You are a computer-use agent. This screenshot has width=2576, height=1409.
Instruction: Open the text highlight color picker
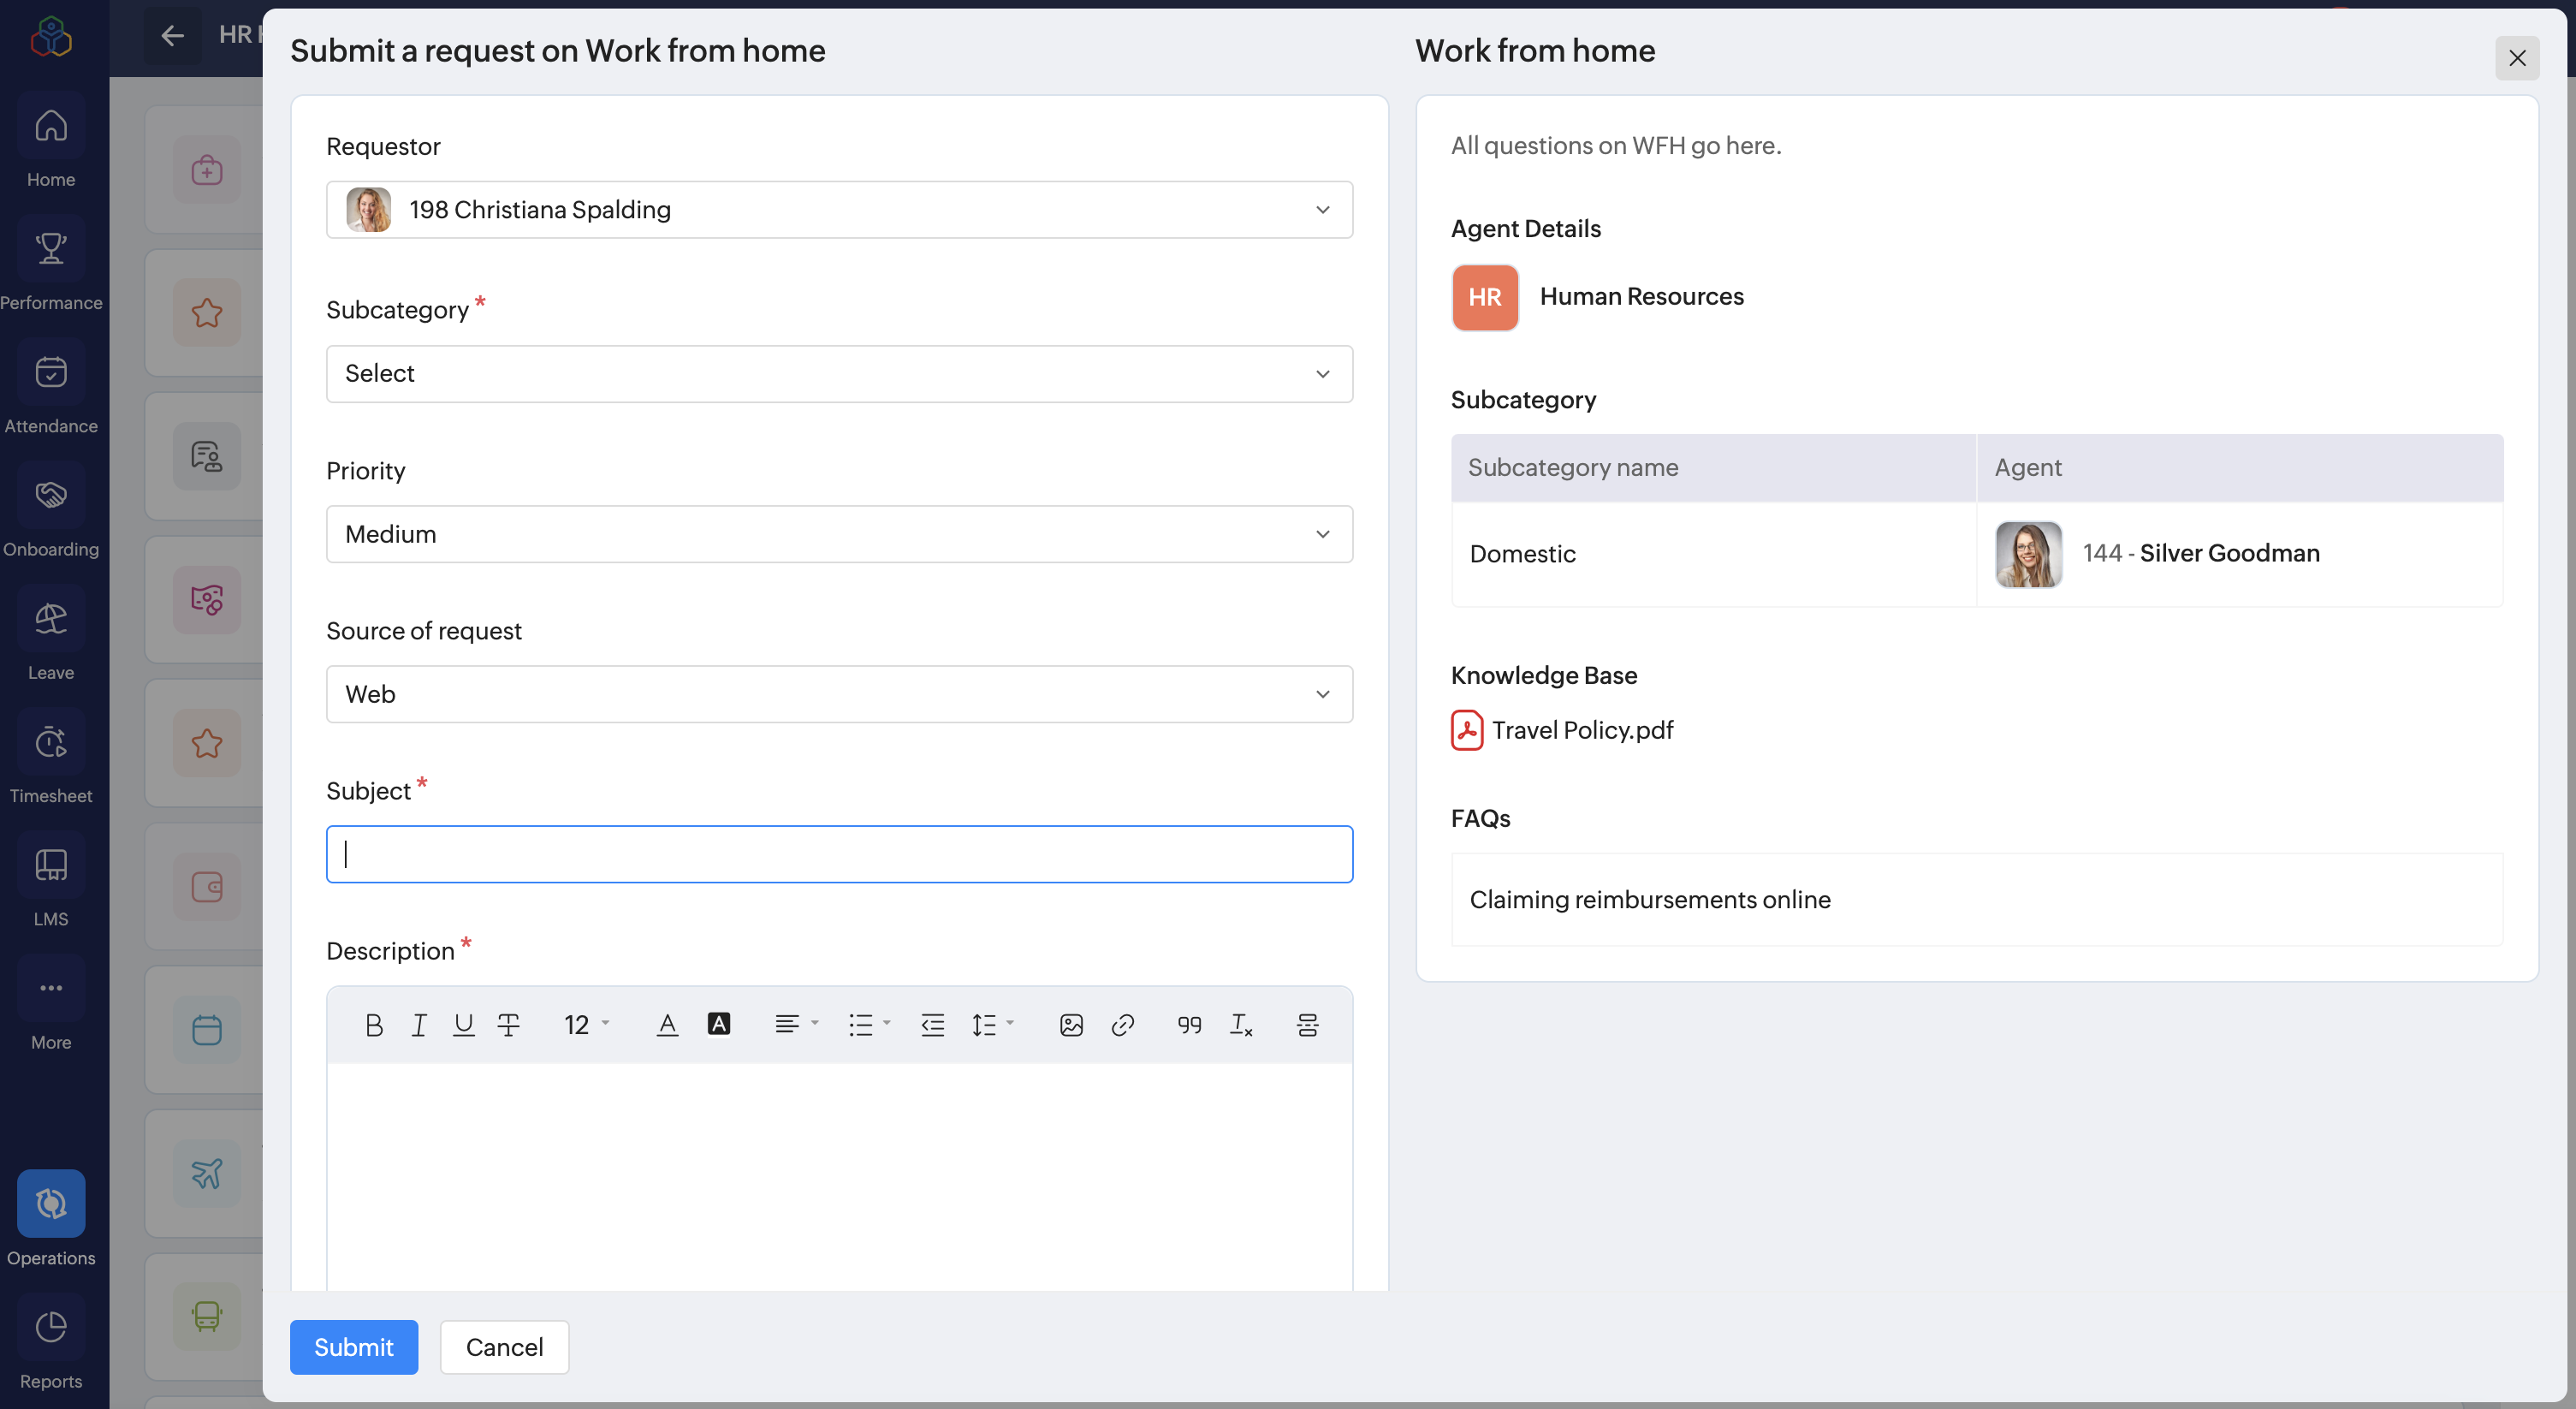718,1024
